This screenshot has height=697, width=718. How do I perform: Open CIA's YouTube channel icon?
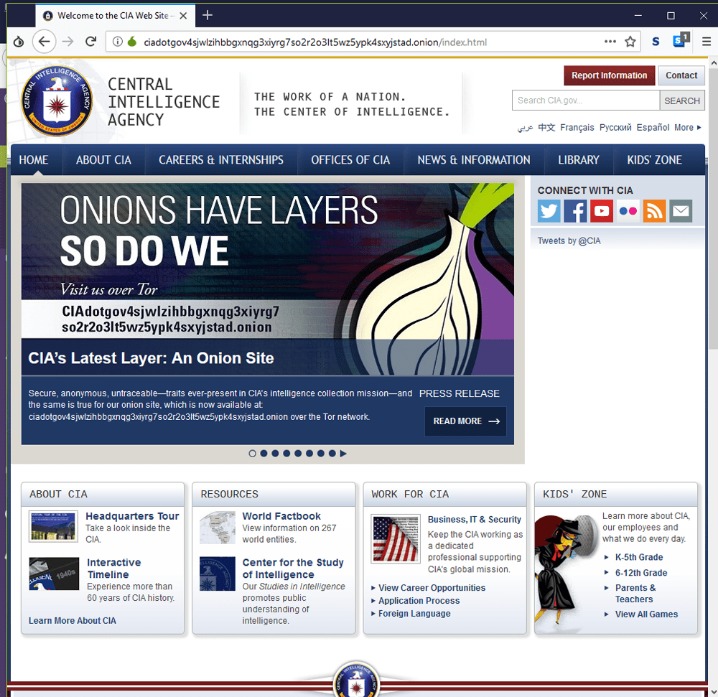[602, 211]
